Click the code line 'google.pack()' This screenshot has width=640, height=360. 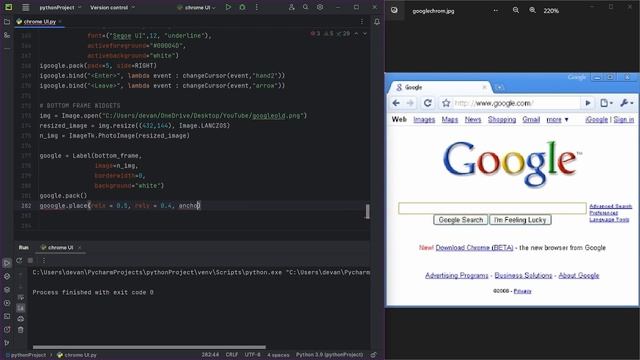(x=63, y=196)
